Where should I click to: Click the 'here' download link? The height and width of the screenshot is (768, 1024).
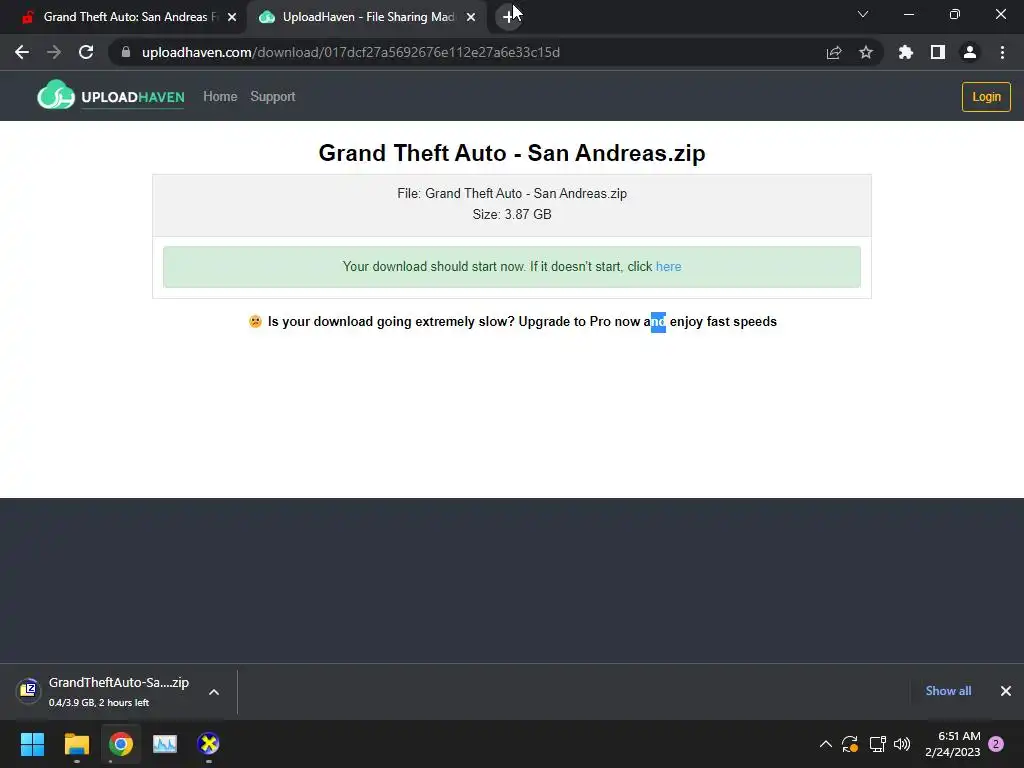[x=668, y=266]
